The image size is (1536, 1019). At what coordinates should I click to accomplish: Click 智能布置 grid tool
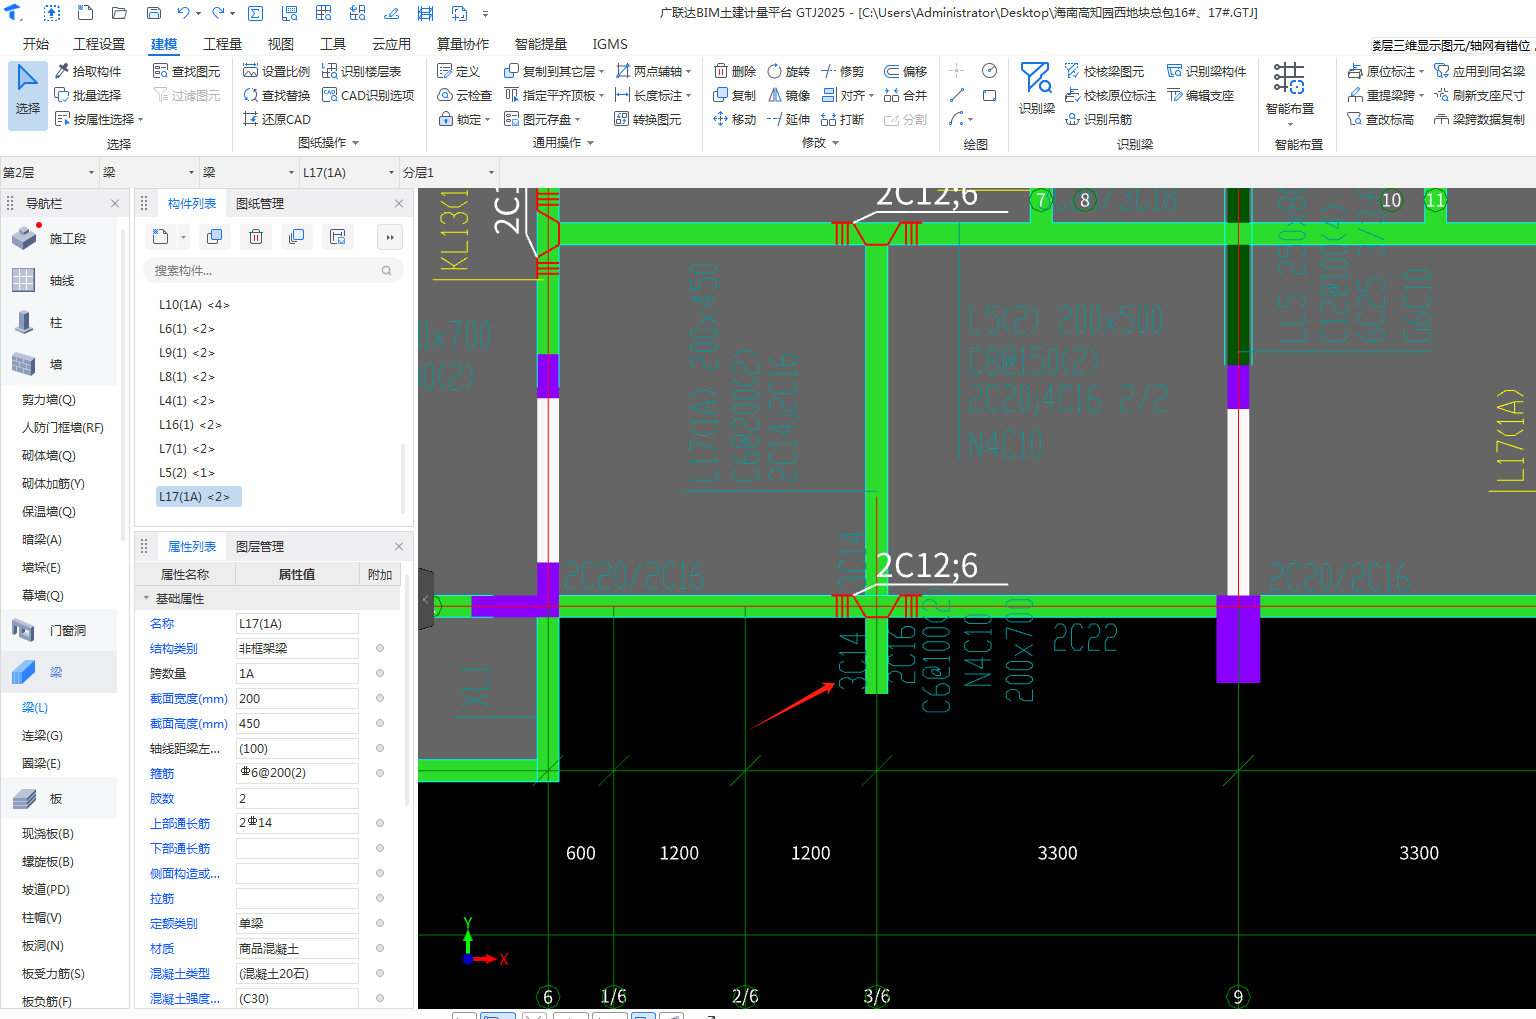[x=1290, y=90]
